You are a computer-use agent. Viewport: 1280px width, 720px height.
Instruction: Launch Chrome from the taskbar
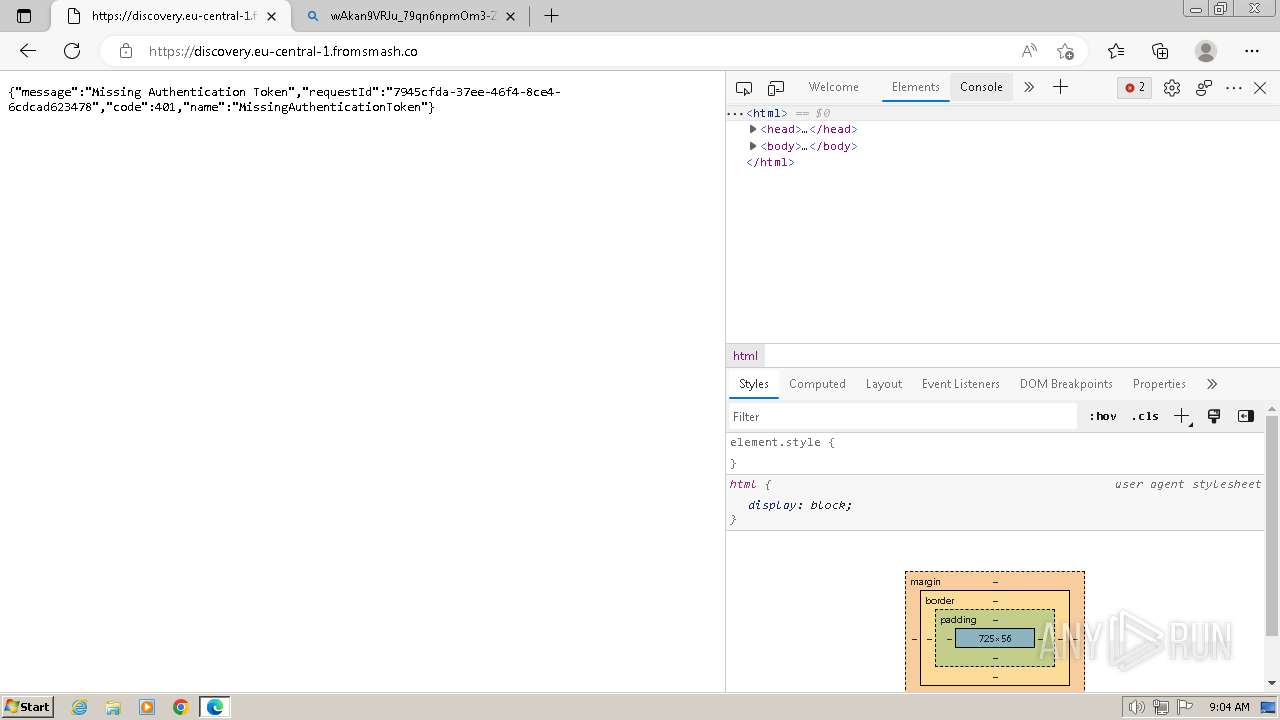(x=181, y=707)
